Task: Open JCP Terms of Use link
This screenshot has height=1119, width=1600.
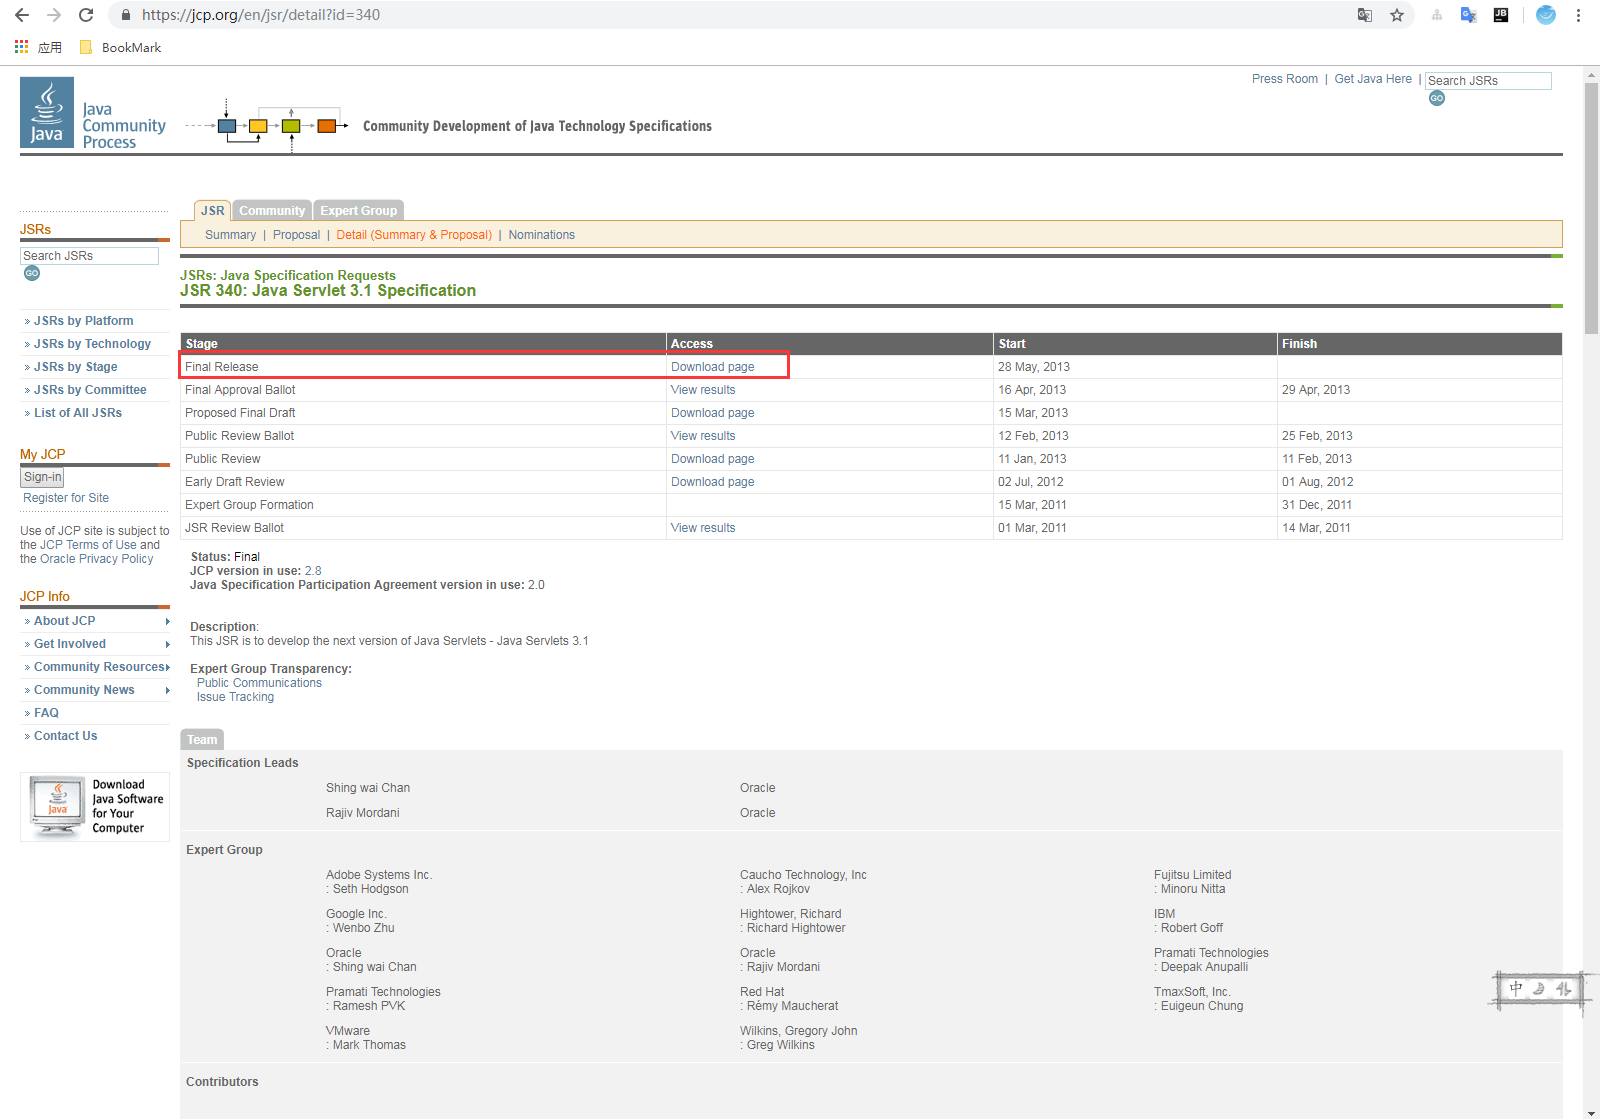Action: coord(88,545)
